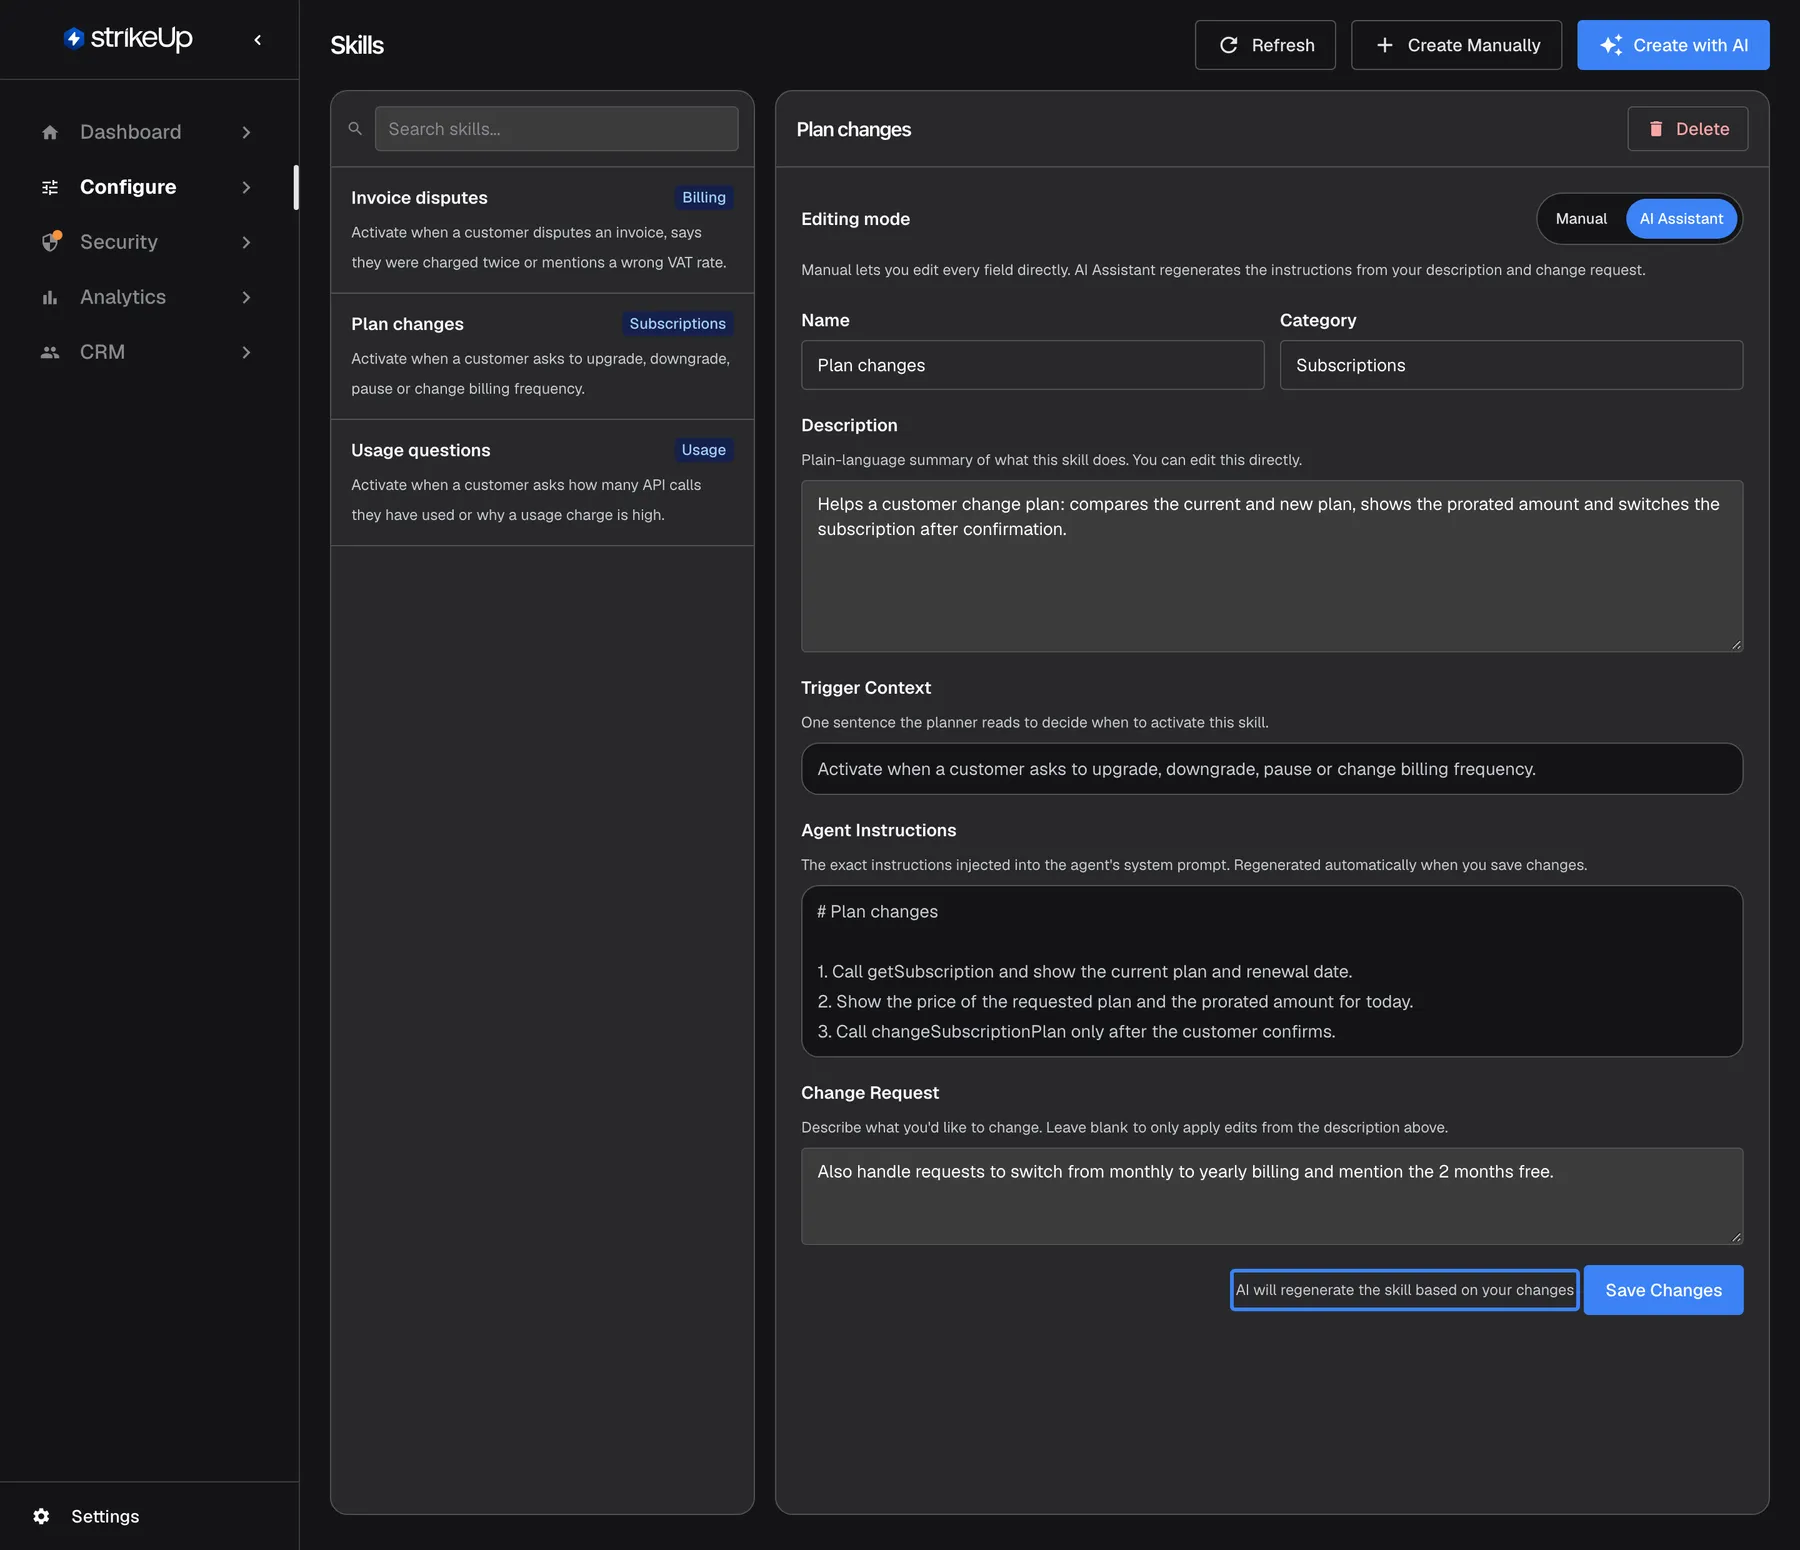Click the Change Request heading
The width and height of the screenshot is (1800, 1550).
870,1093
